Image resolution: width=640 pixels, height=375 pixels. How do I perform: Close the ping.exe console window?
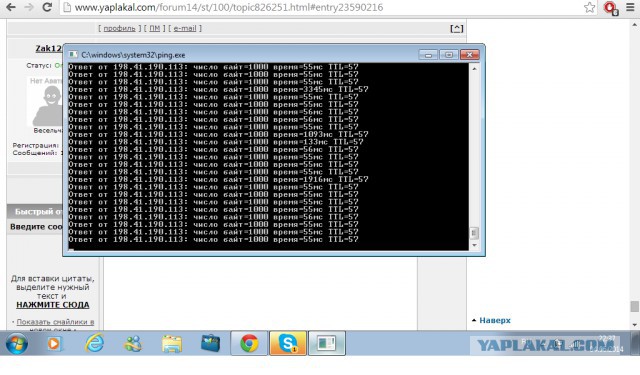pyautogui.click(x=469, y=55)
